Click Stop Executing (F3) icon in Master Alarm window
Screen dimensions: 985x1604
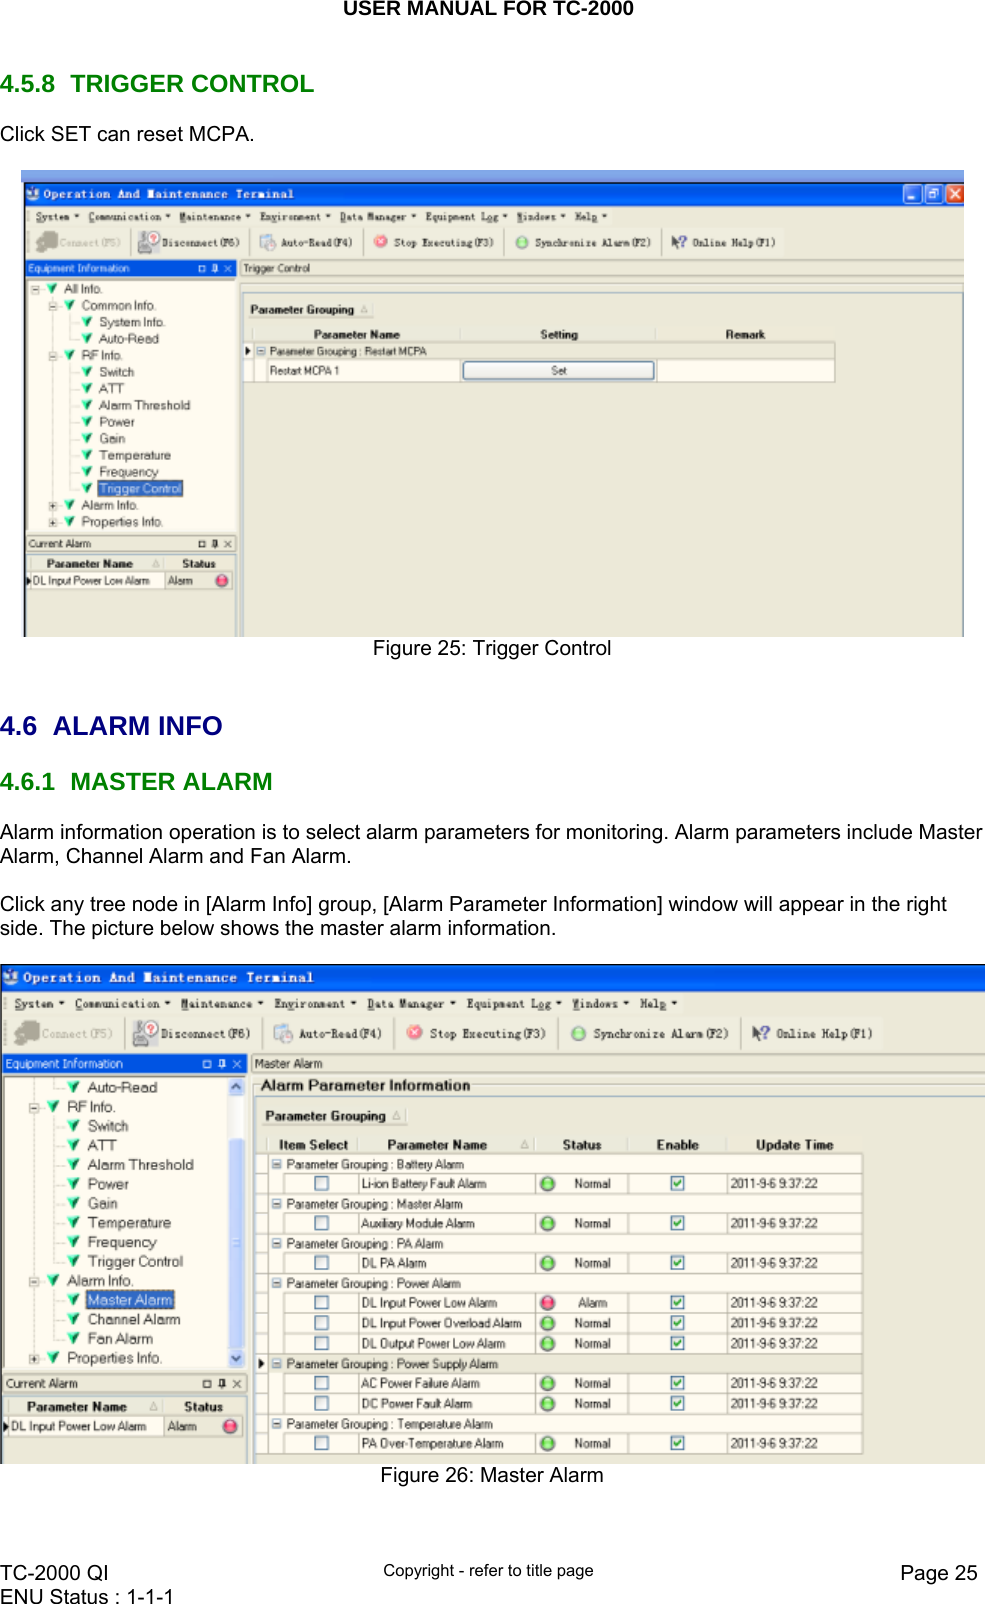coord(415,1033)
